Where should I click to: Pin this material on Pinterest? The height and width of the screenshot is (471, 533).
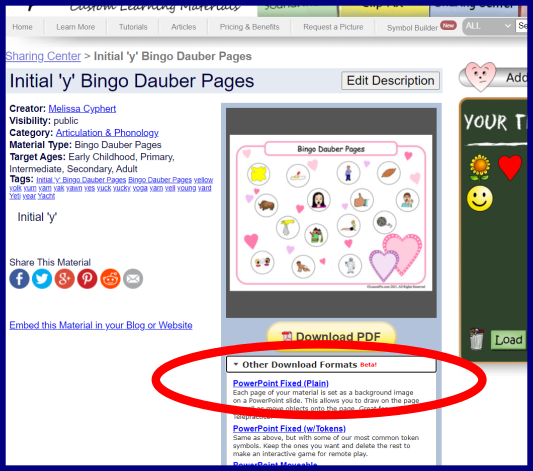(87, 279)
